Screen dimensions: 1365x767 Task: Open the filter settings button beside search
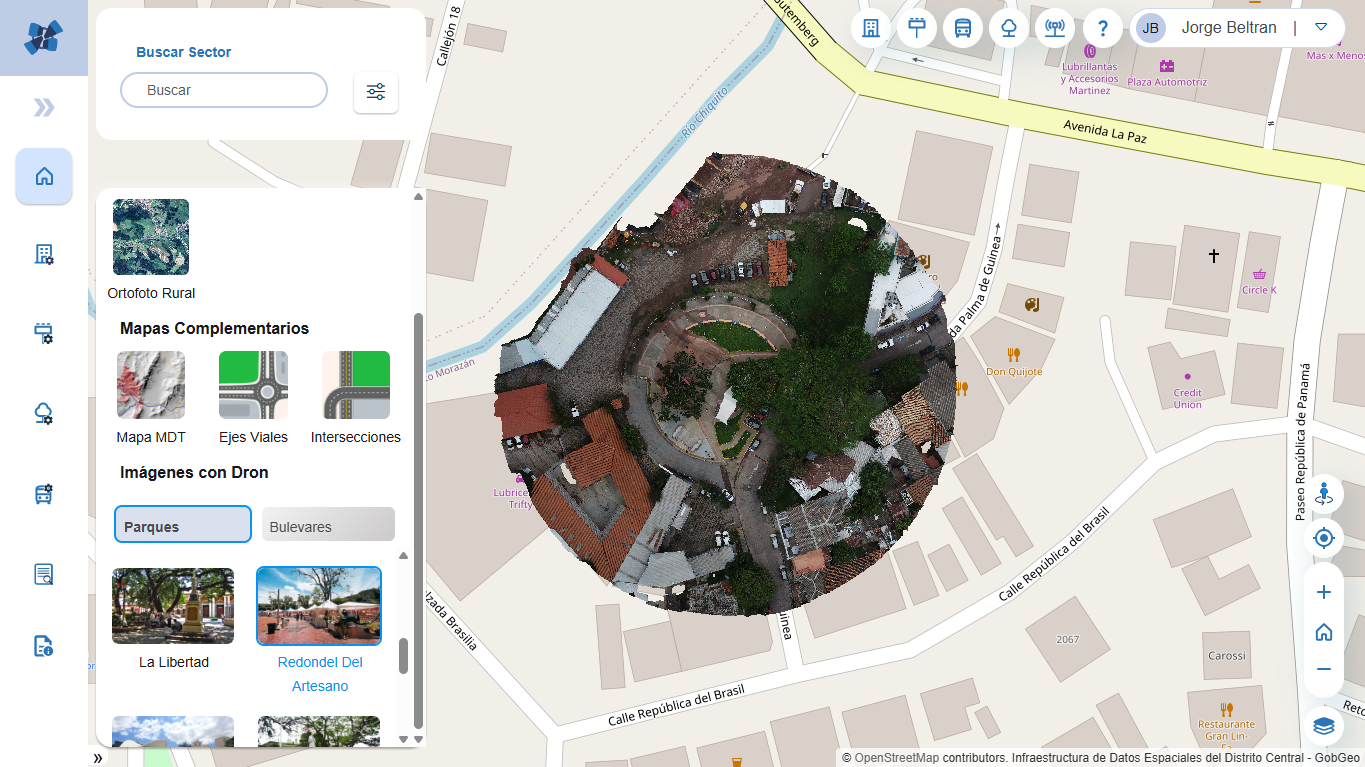(x=376, y=92)
